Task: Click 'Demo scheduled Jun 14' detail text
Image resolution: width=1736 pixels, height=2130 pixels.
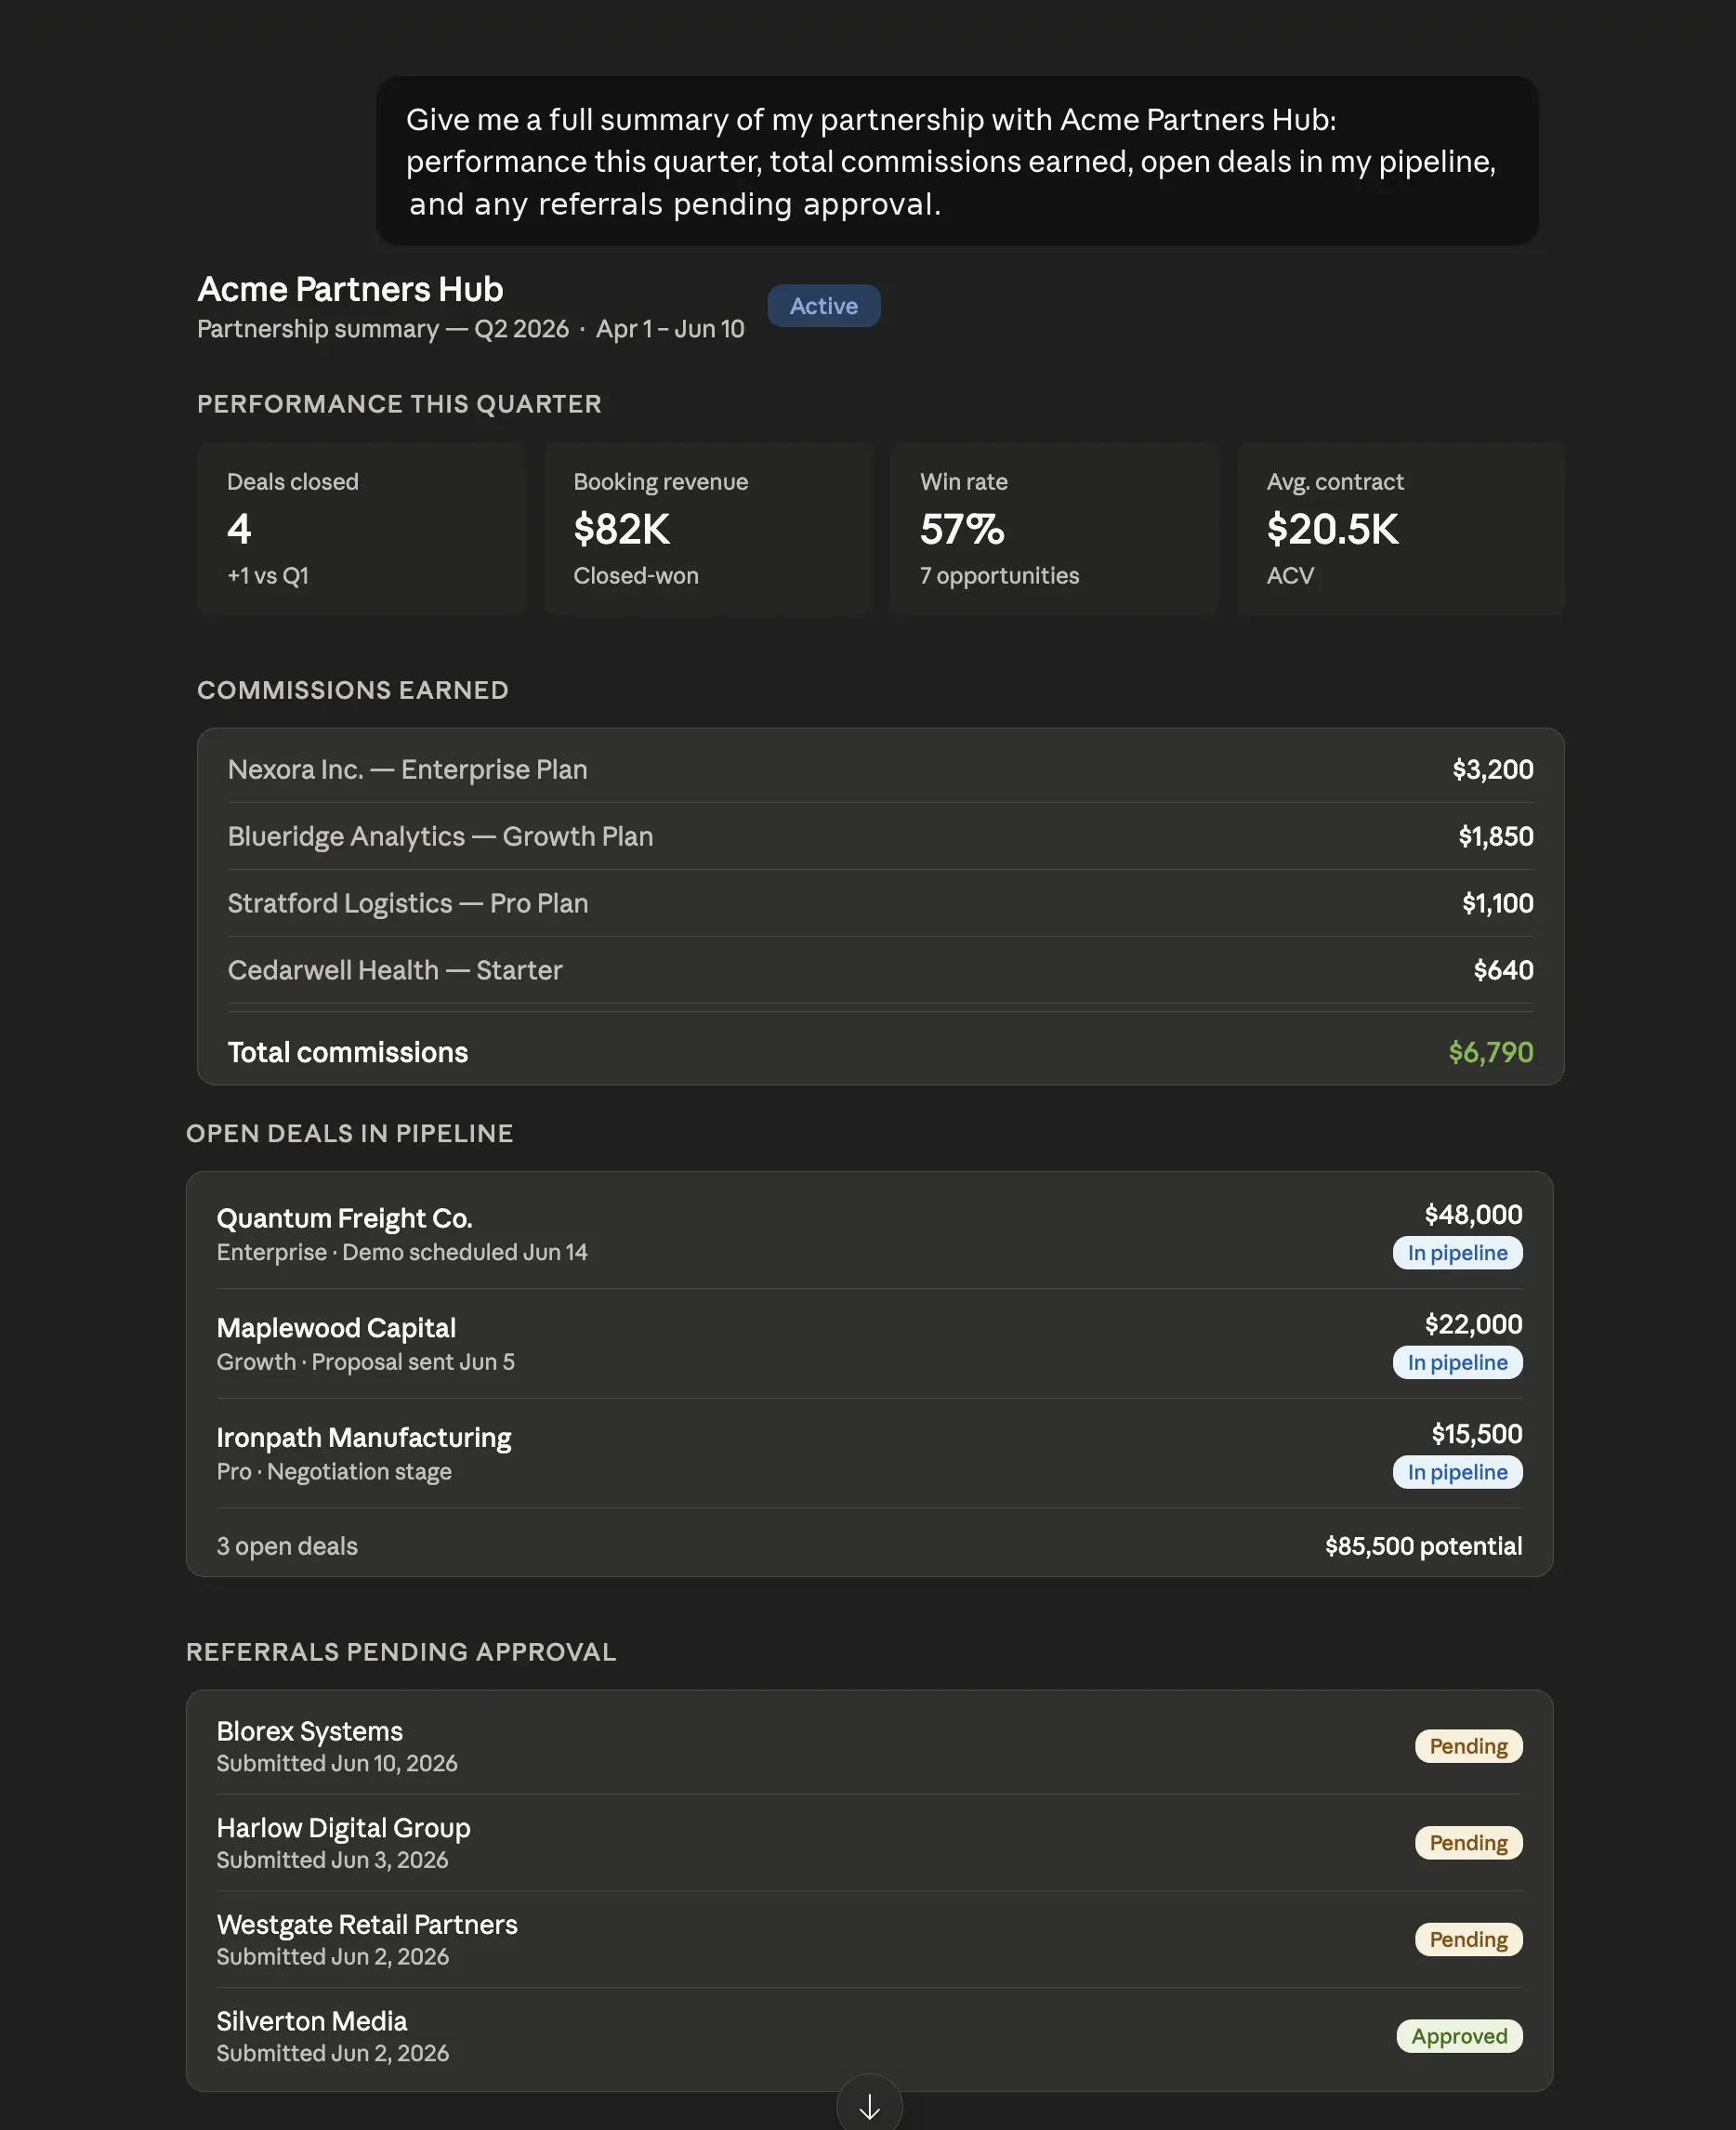Action: tap(465, 1253)
